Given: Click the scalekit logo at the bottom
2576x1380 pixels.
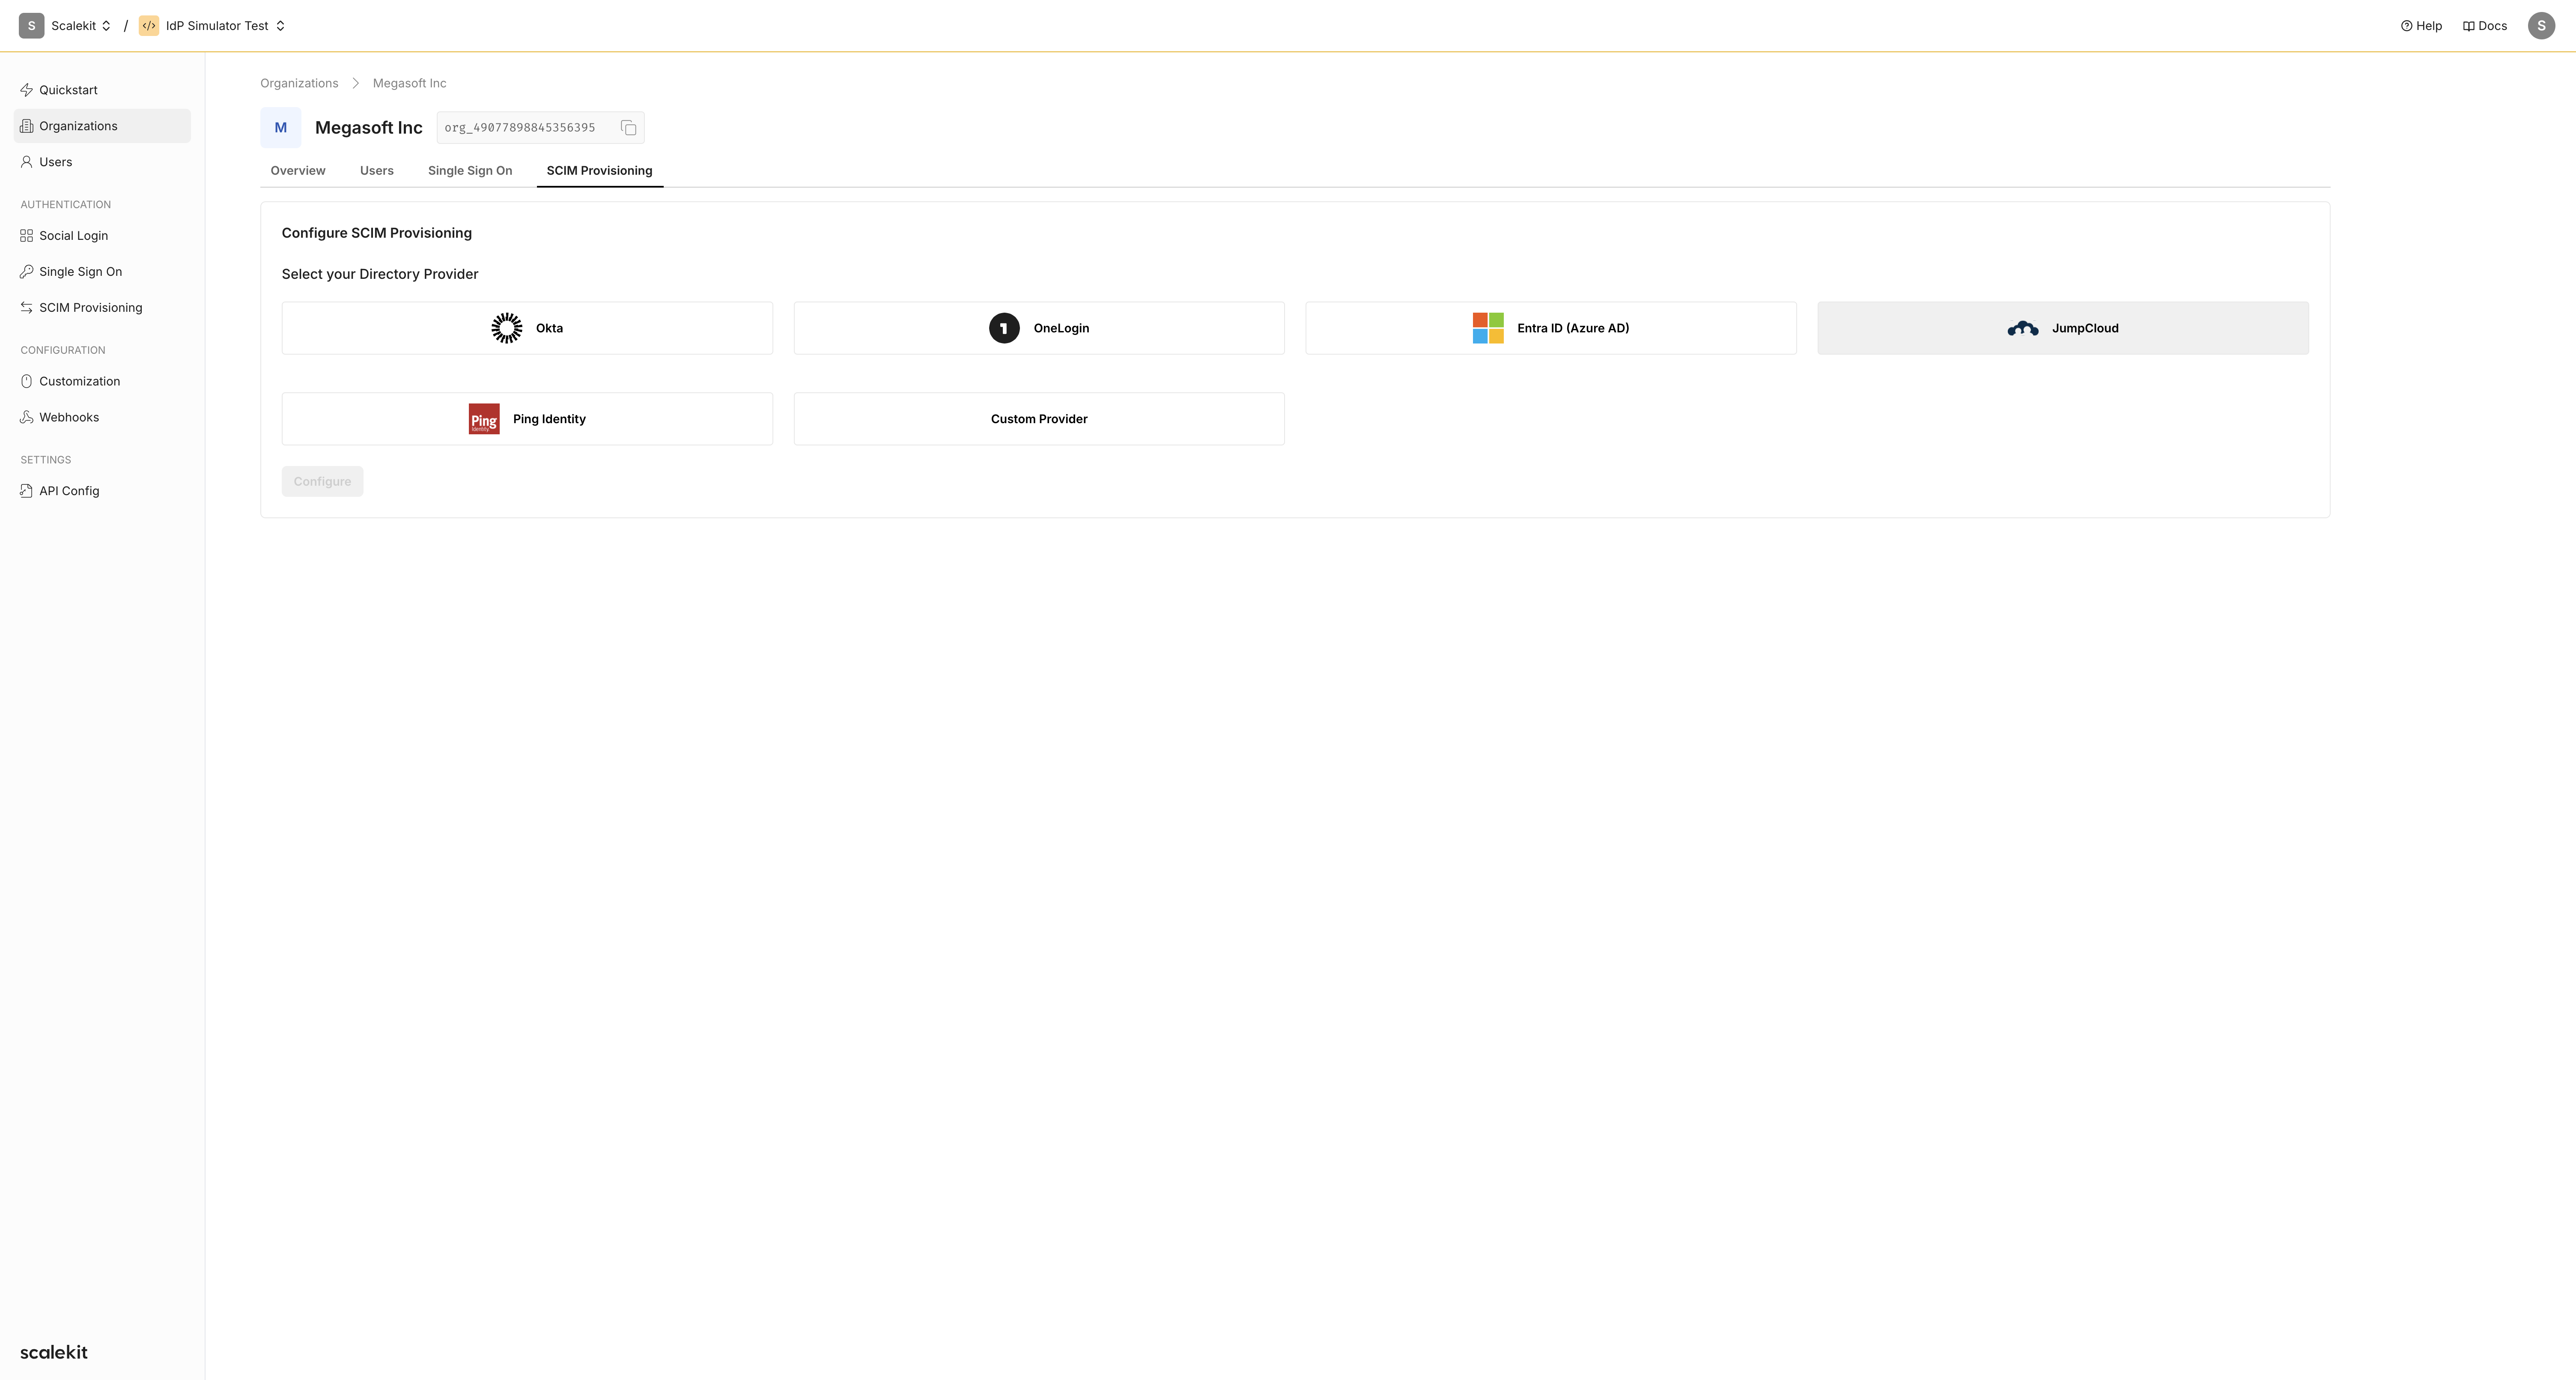Looking at the screenshot, I should tap(54, 1352).
